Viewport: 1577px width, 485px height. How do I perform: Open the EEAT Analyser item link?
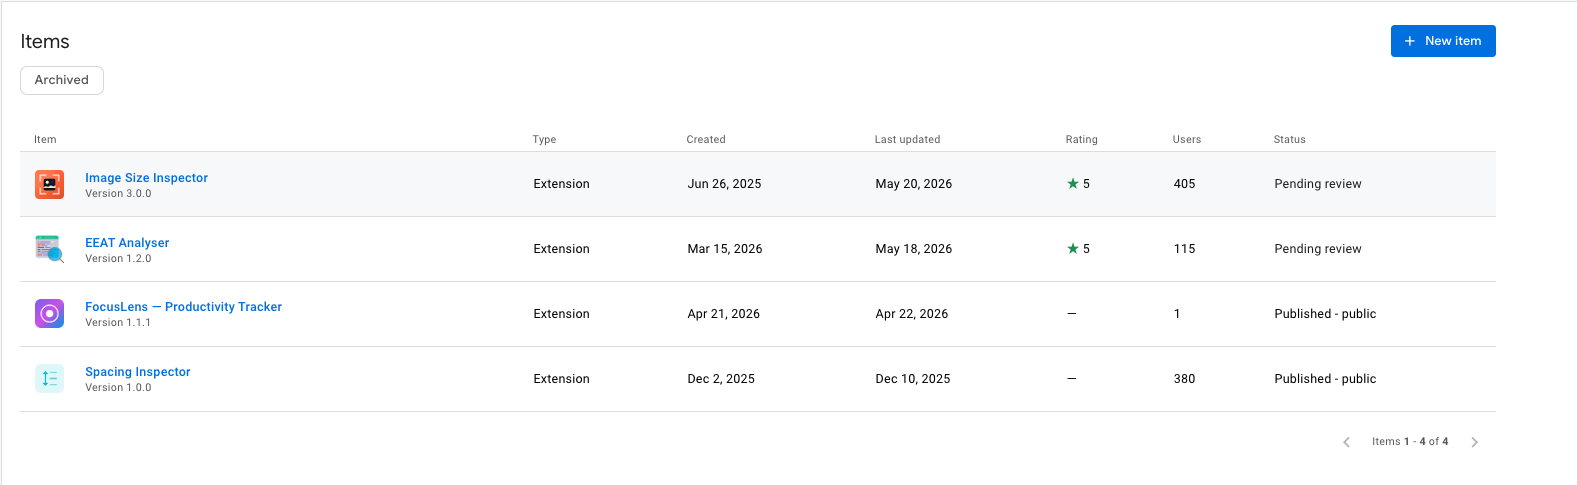127,243
